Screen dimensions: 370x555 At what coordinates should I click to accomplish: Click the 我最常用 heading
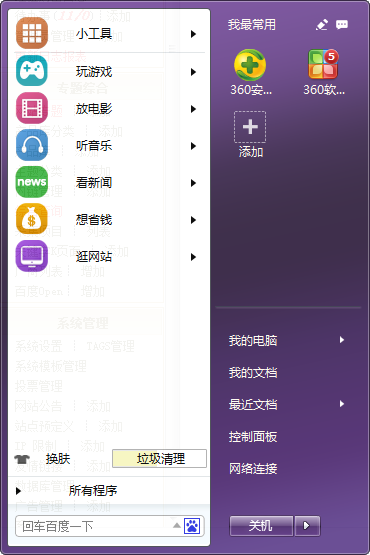coord(252,25)
